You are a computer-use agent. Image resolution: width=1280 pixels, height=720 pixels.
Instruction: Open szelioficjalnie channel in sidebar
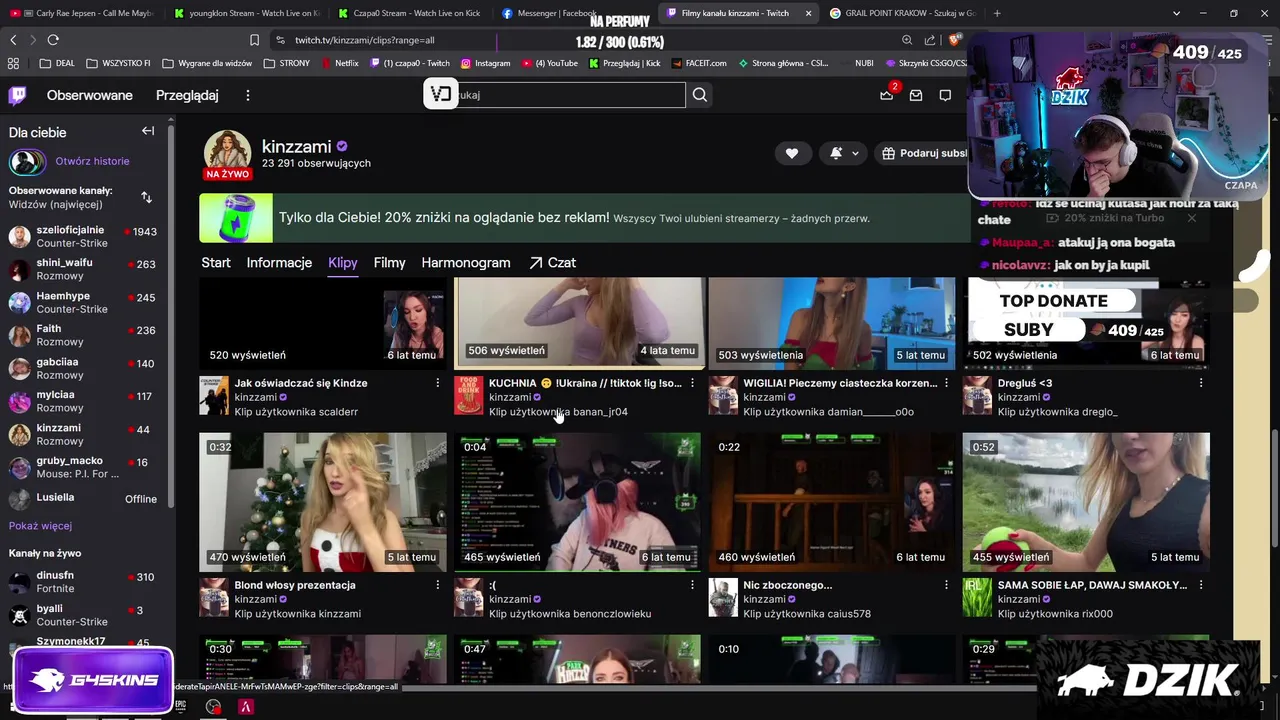click(83, 236)
